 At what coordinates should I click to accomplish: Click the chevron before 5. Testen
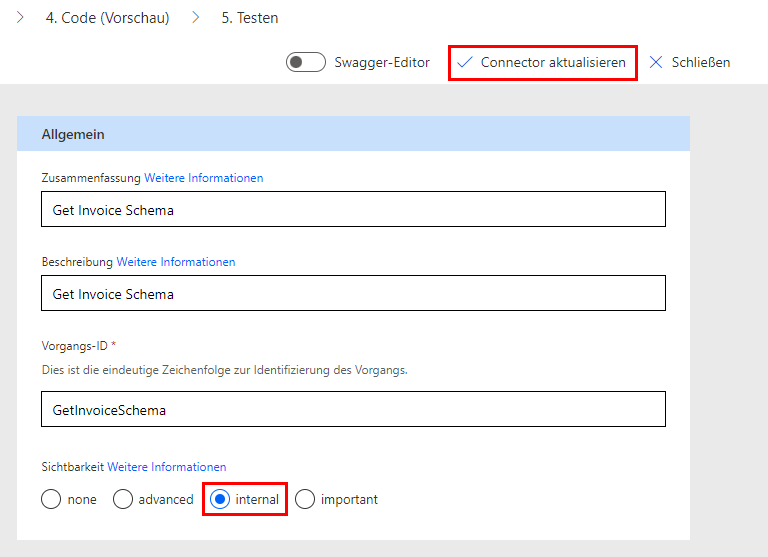pos(195,18)
